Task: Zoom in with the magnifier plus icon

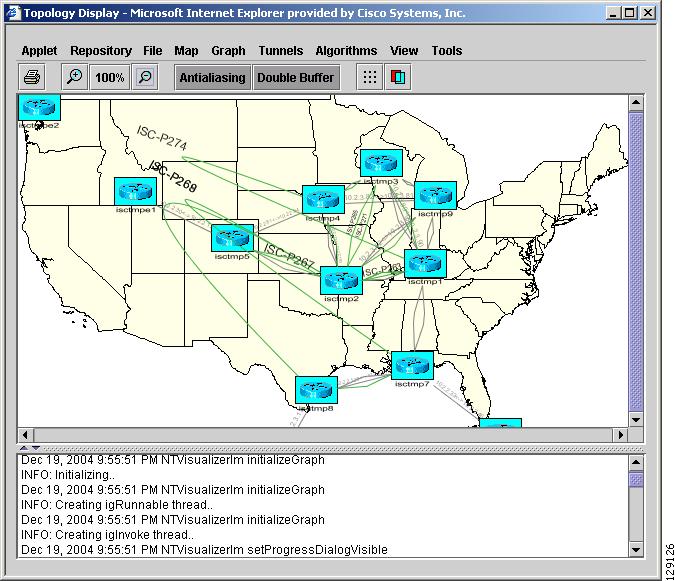Action: [x=74, y=77]
